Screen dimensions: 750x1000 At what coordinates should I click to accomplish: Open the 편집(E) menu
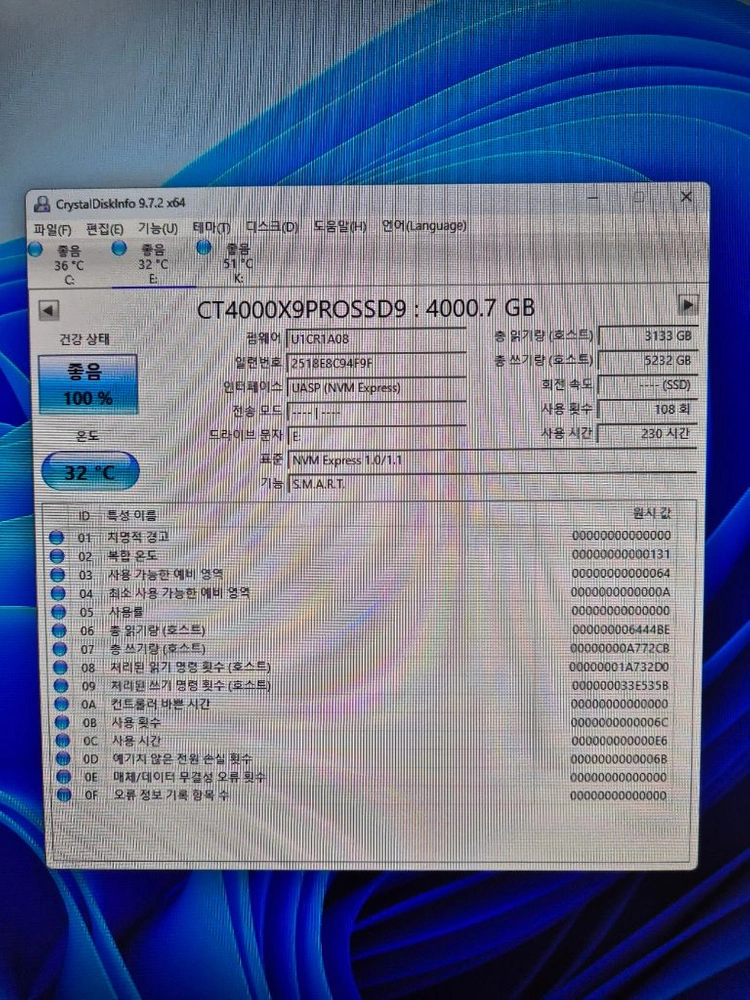(x=105, y=228)
